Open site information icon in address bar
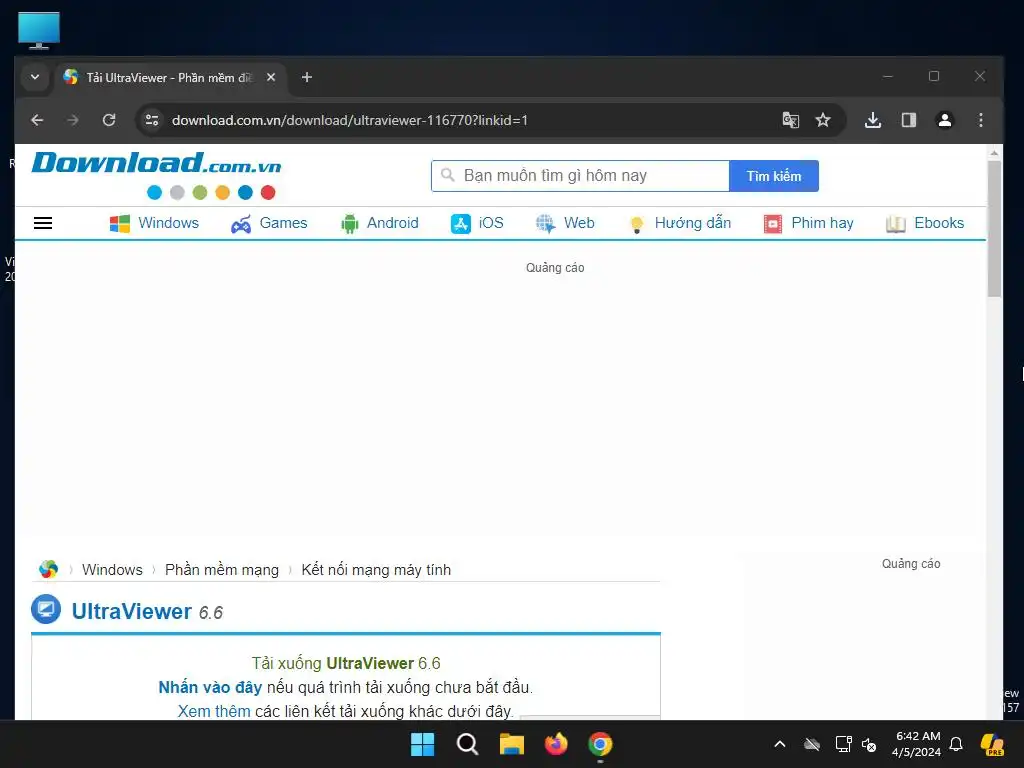 pos(152,120)
